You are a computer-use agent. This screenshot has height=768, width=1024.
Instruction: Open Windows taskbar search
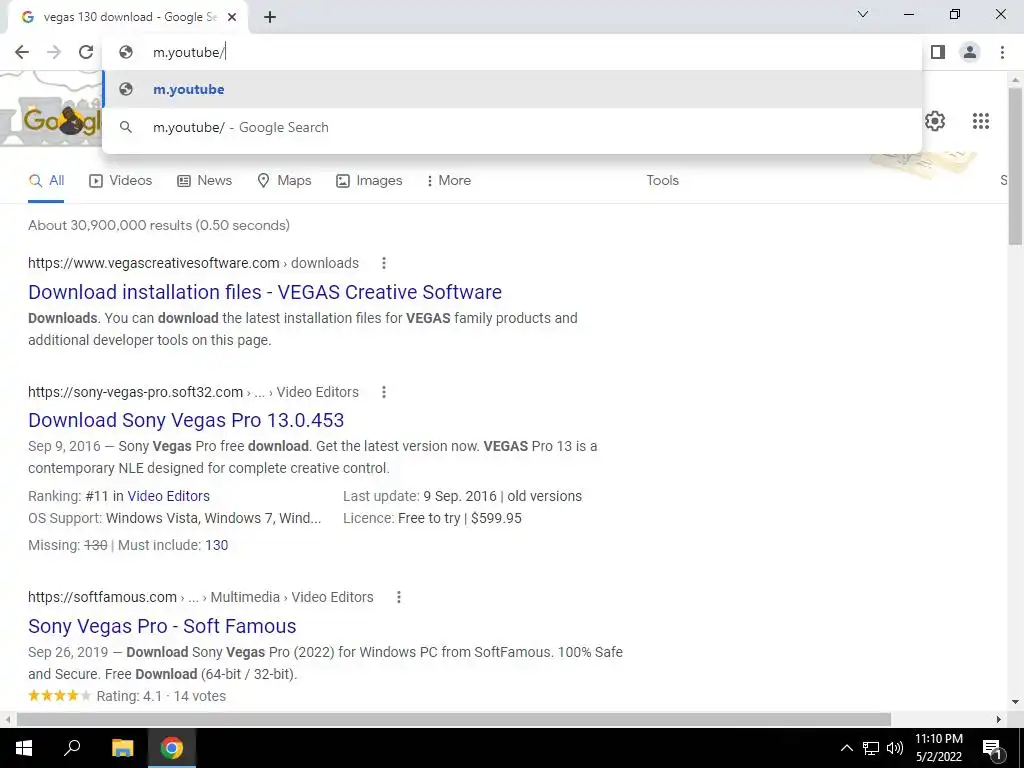pos(72,748)
